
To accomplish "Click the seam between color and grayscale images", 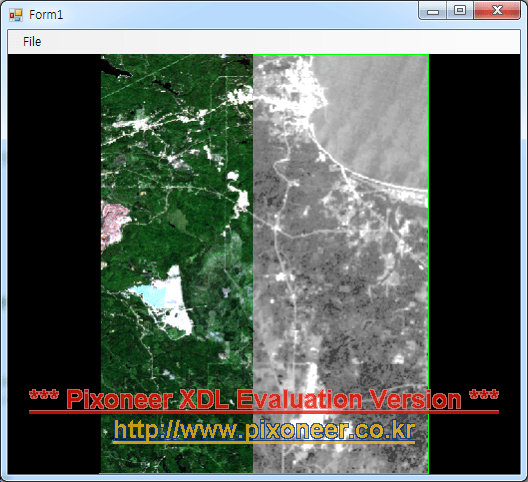I will tap(253, 264).
